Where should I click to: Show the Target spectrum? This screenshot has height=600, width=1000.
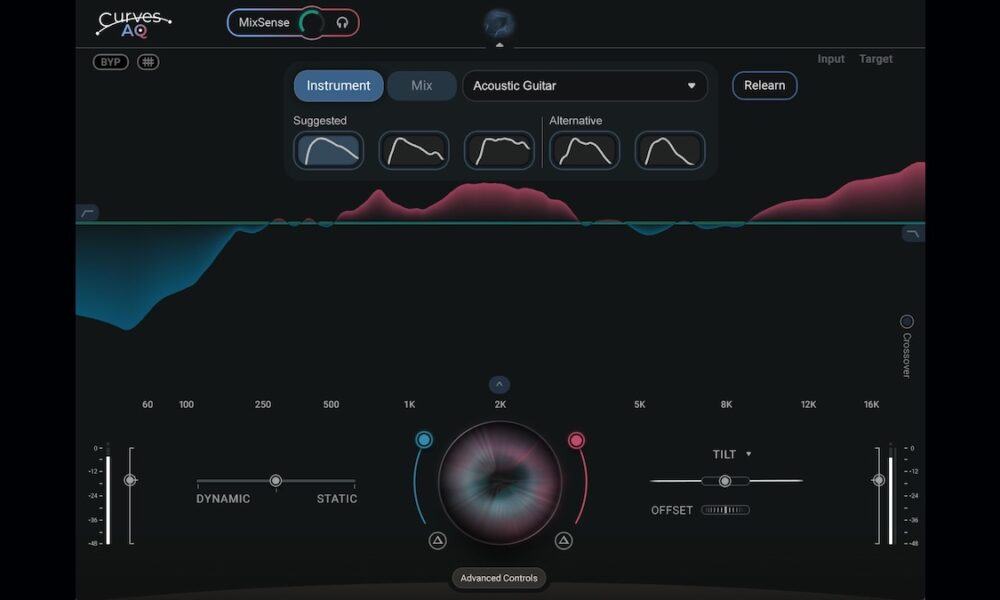(876, 59)
